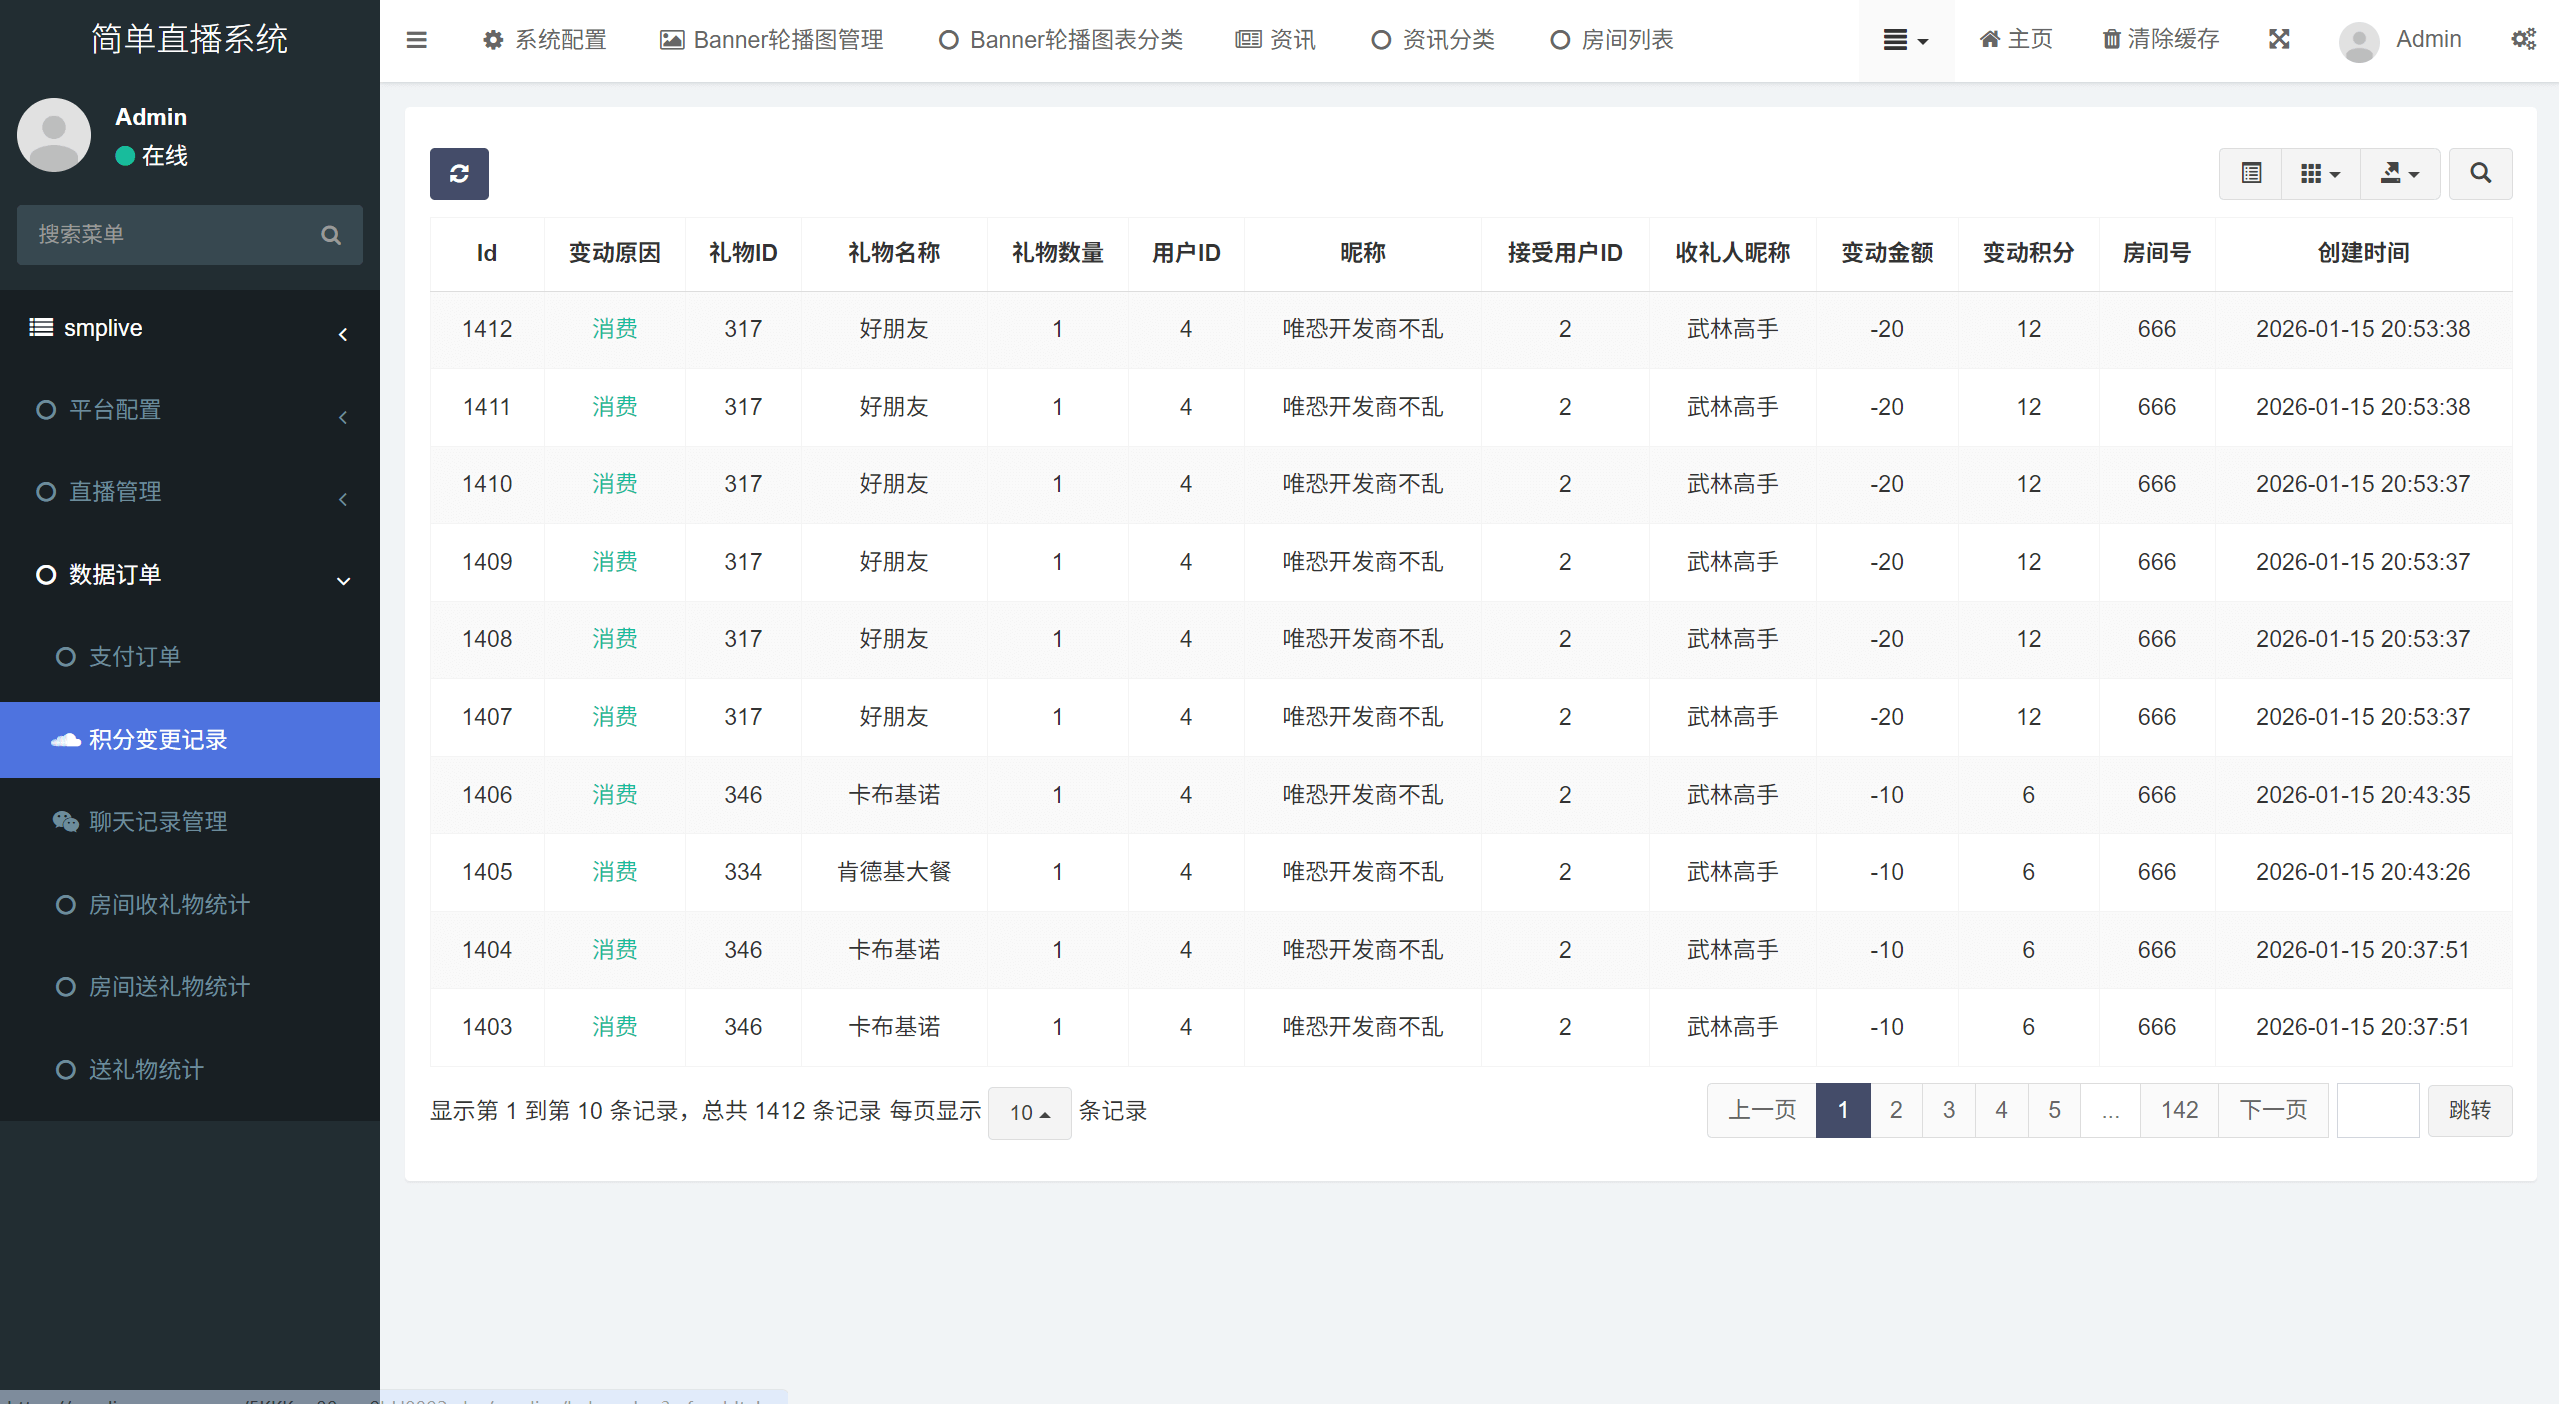Select the 数据订单 menu item

(x=115, y=574)
